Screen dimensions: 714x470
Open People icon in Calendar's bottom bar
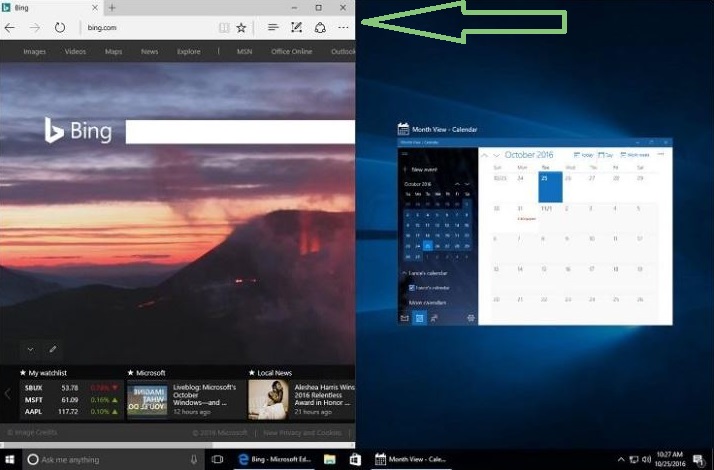click(434, 318)
